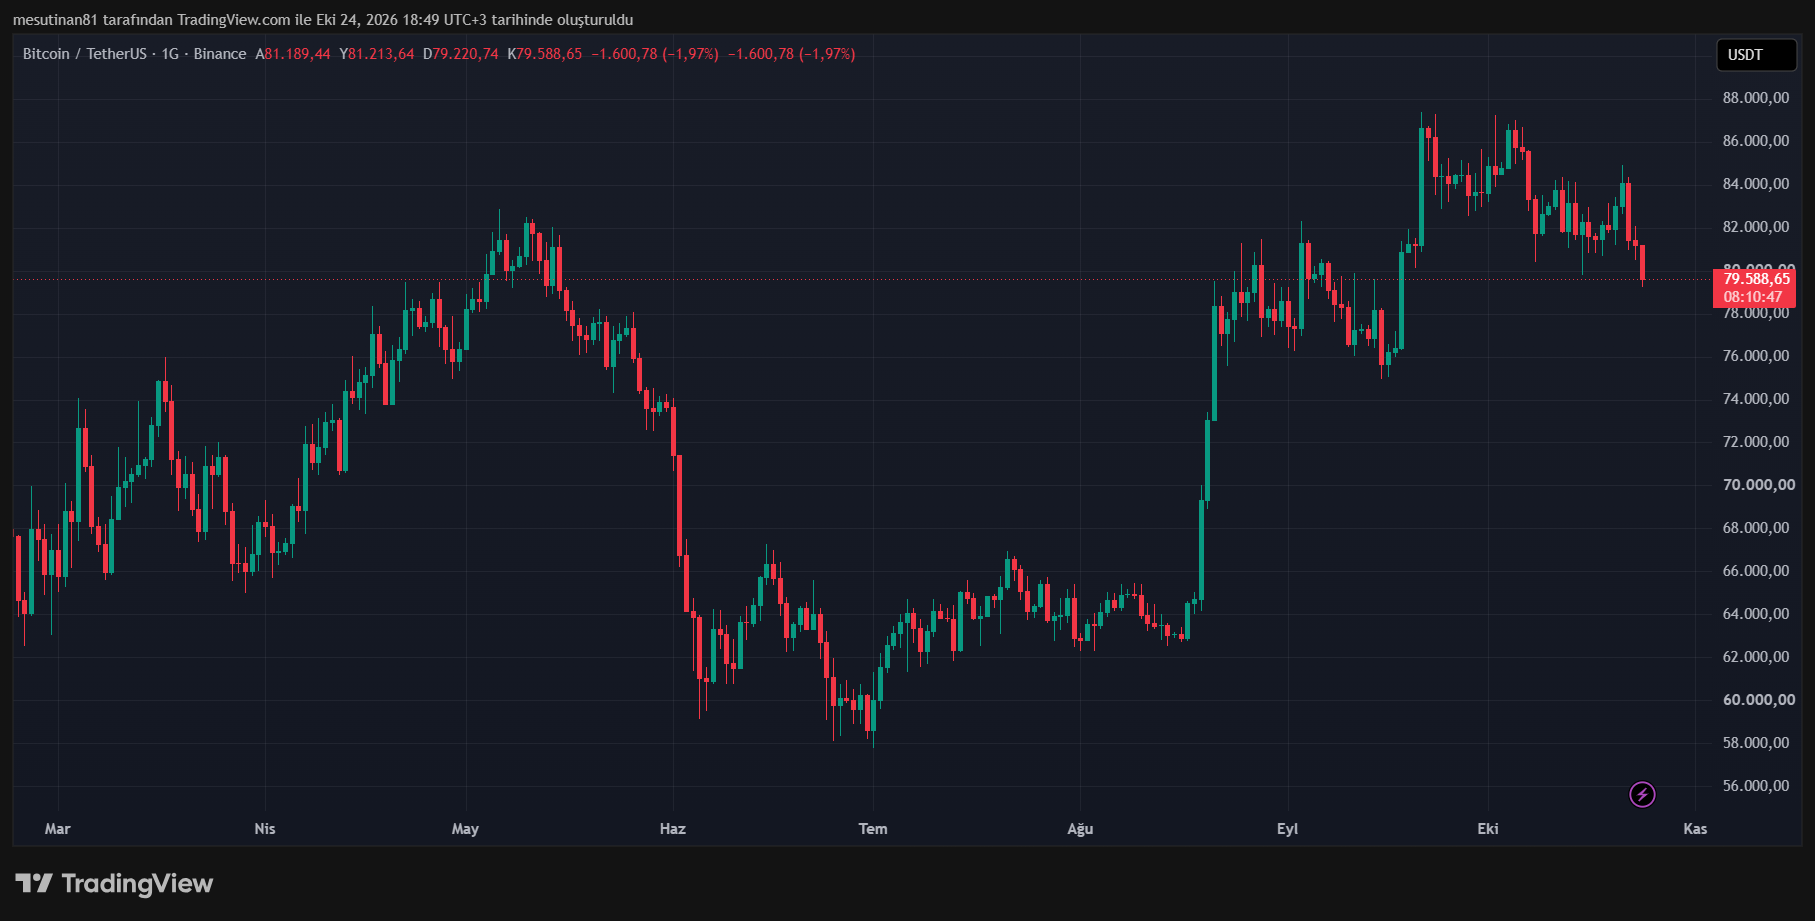This screenshot has height=921, width=1815.
Task: Click the Eki month label
Action: click(x=1488, y=828)
